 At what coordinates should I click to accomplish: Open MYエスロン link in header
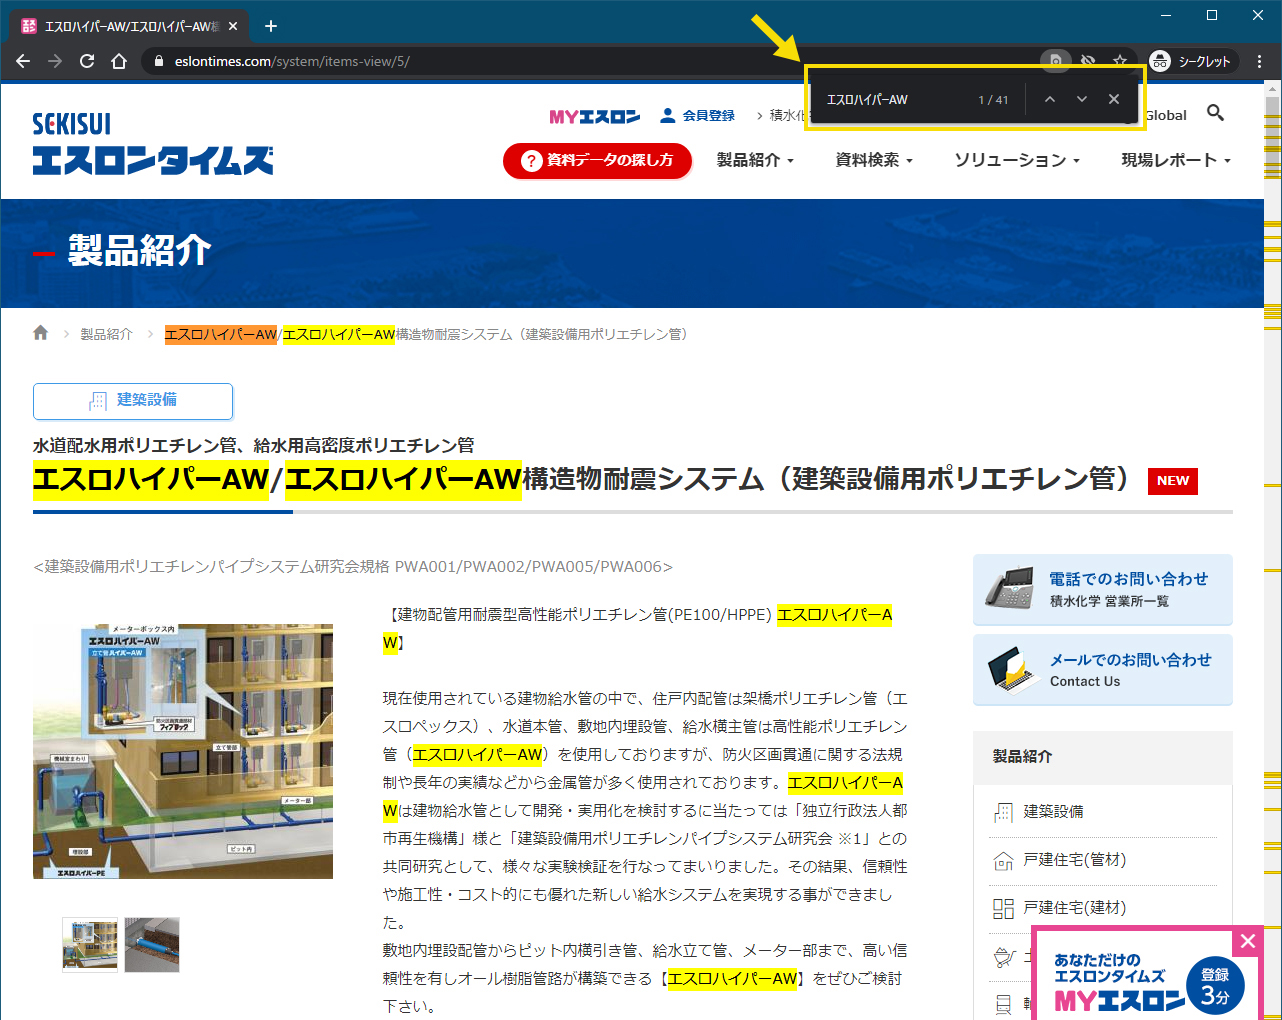[594, 116]
